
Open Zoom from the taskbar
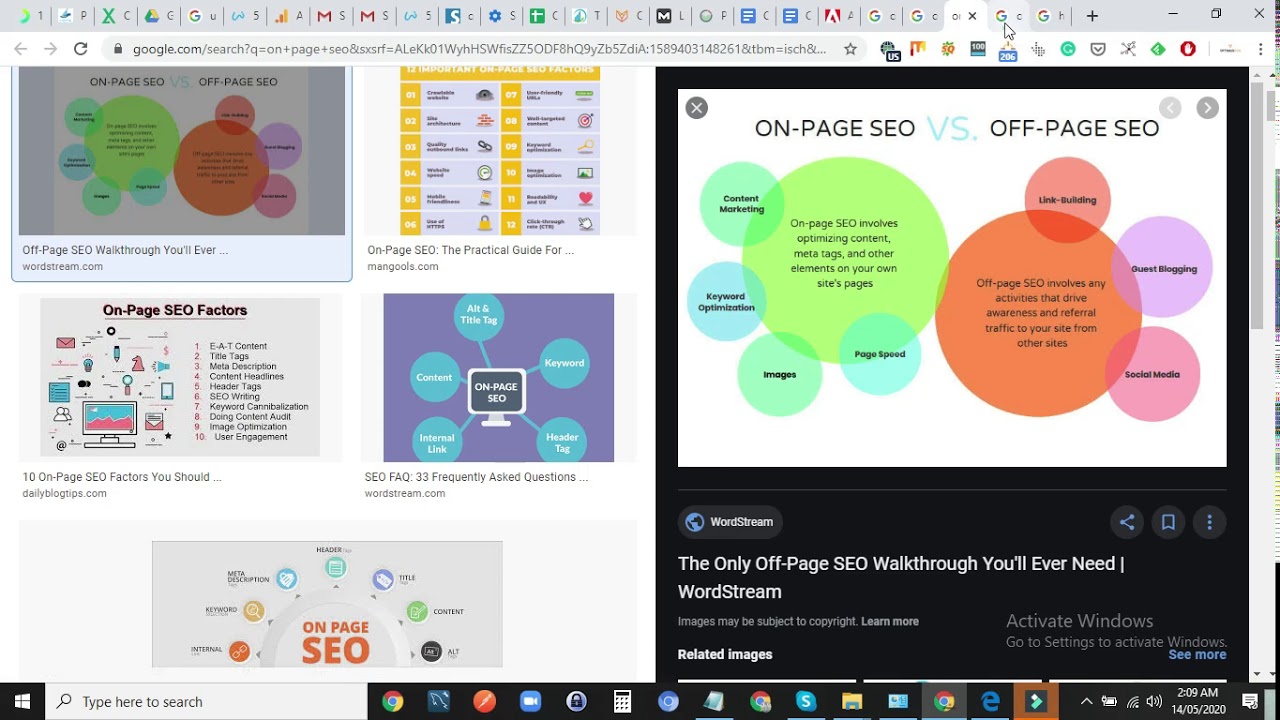530,702
